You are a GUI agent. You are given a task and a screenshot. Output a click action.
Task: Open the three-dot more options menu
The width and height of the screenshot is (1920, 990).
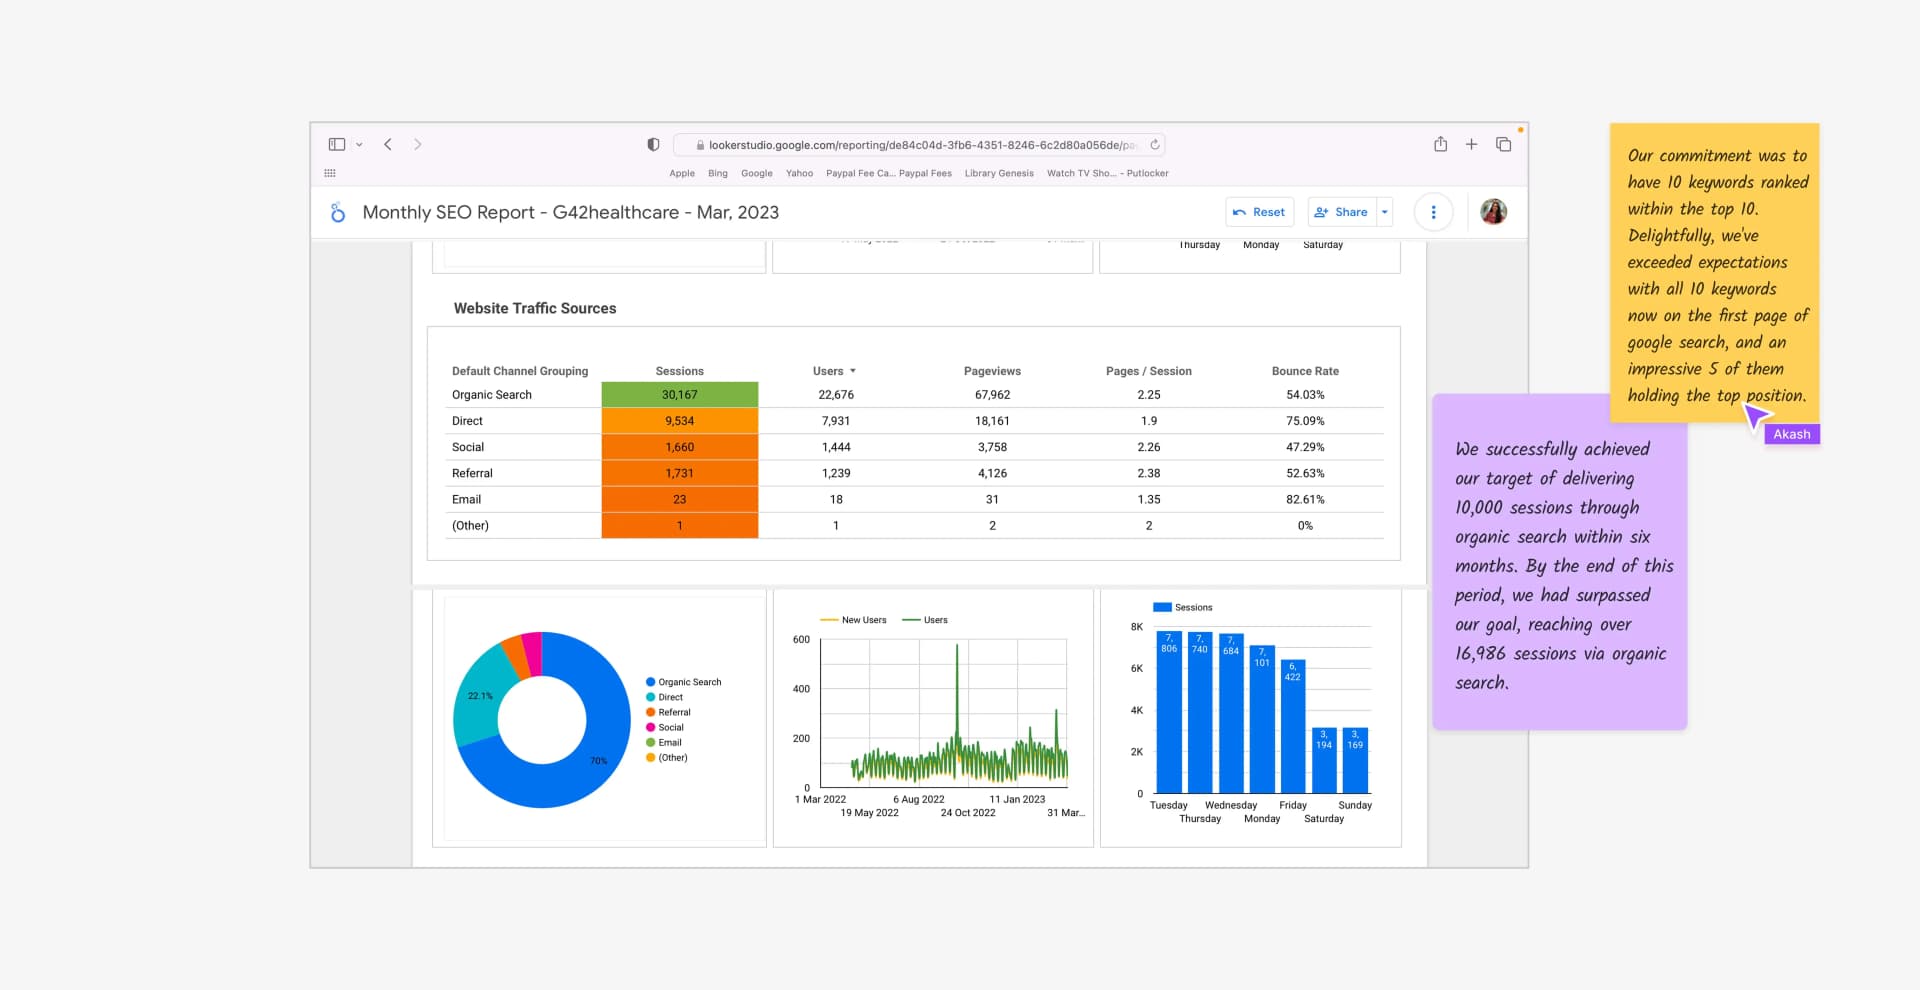click(1433, 212)
